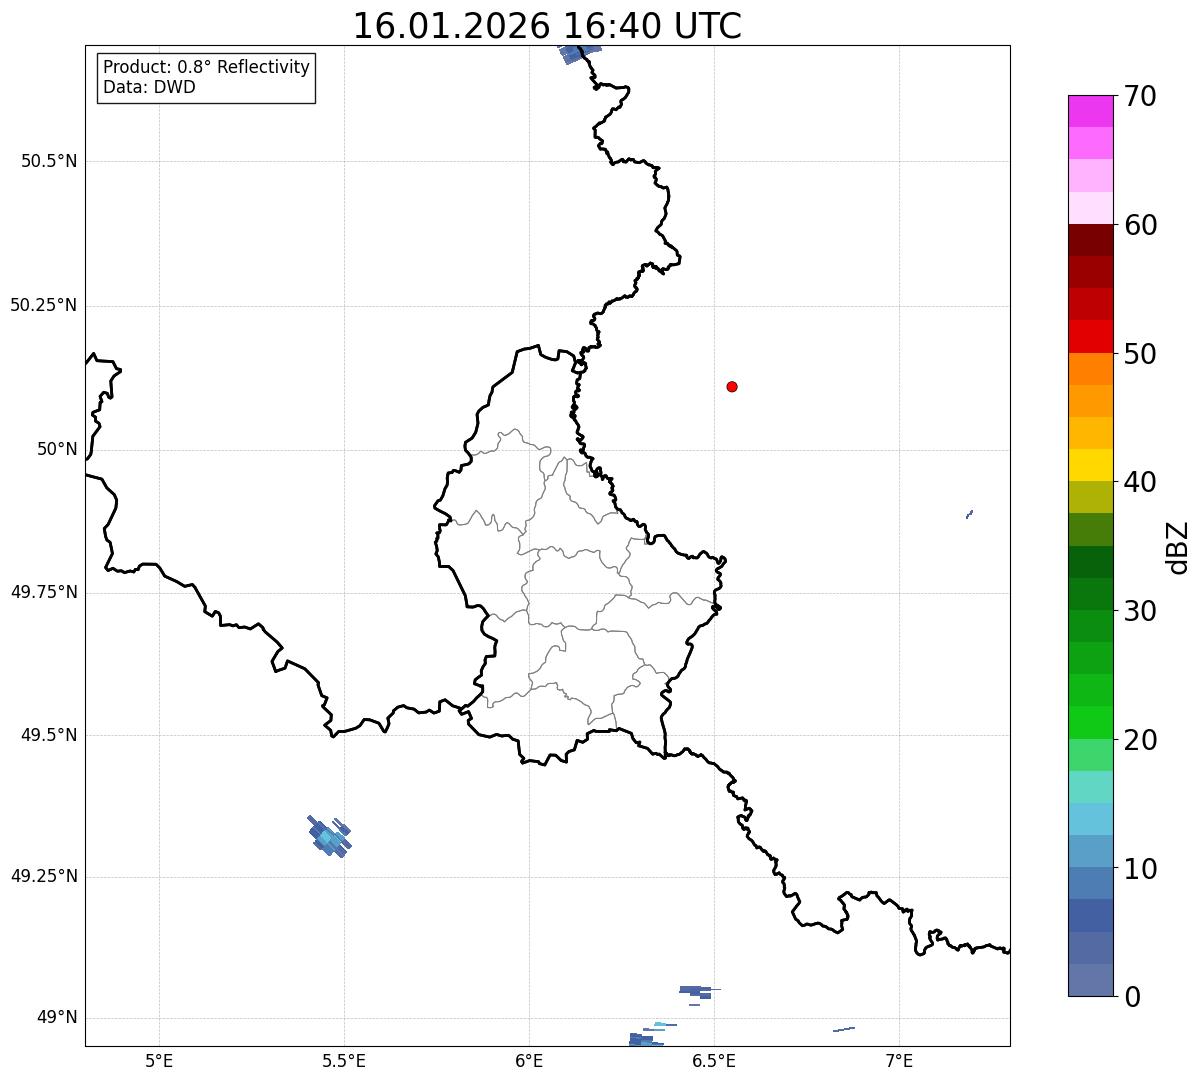Click the 49.5°N latitude label
The width and height of the screenshot is (1202, 1081).
click(x=49, y=735)
